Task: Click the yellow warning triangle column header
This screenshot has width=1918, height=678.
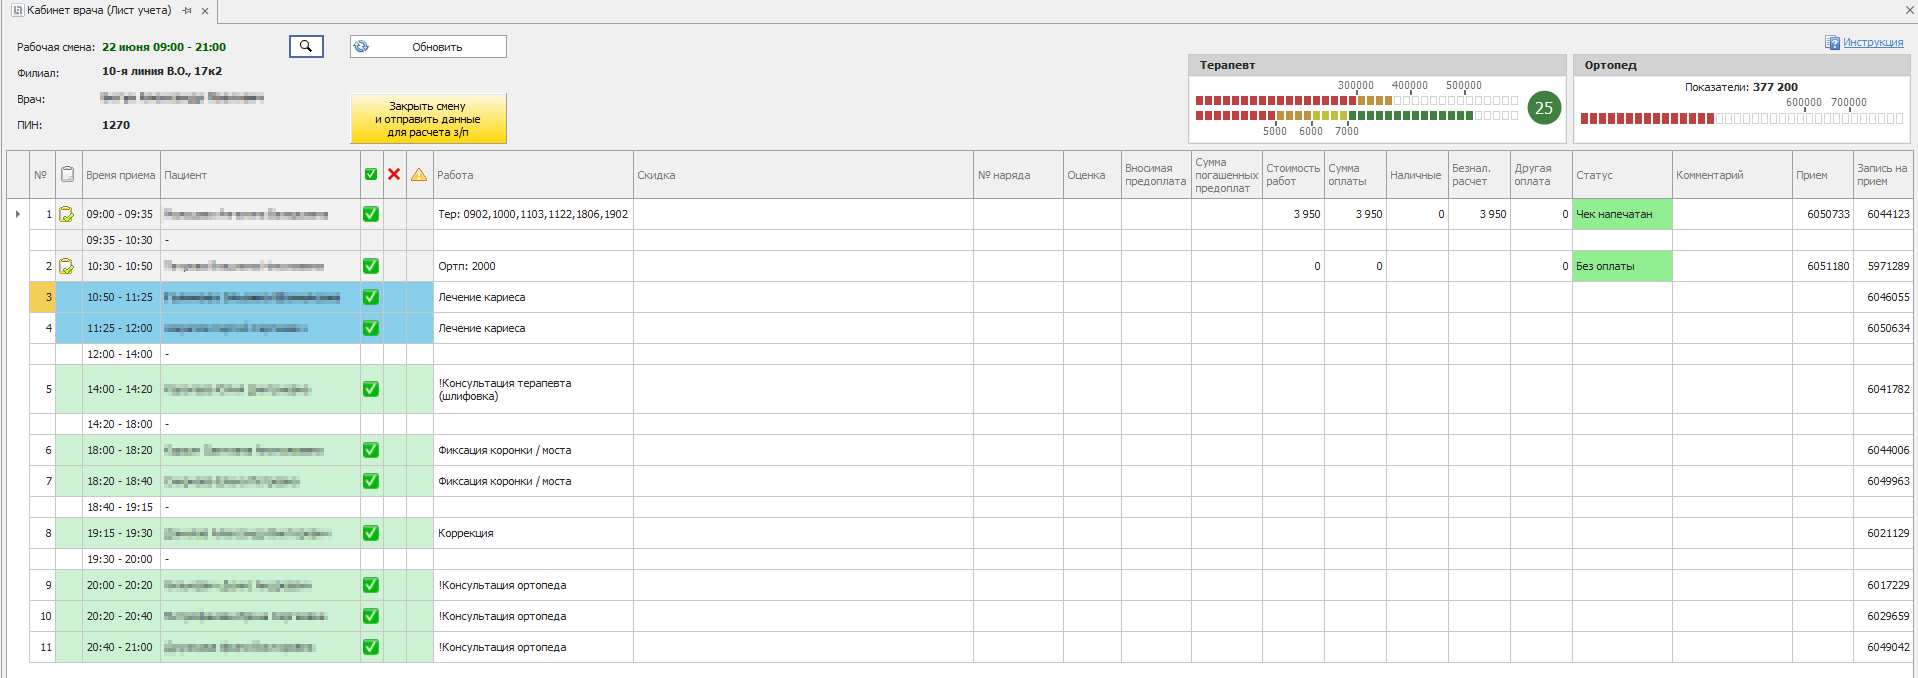Action: point(419,175)
